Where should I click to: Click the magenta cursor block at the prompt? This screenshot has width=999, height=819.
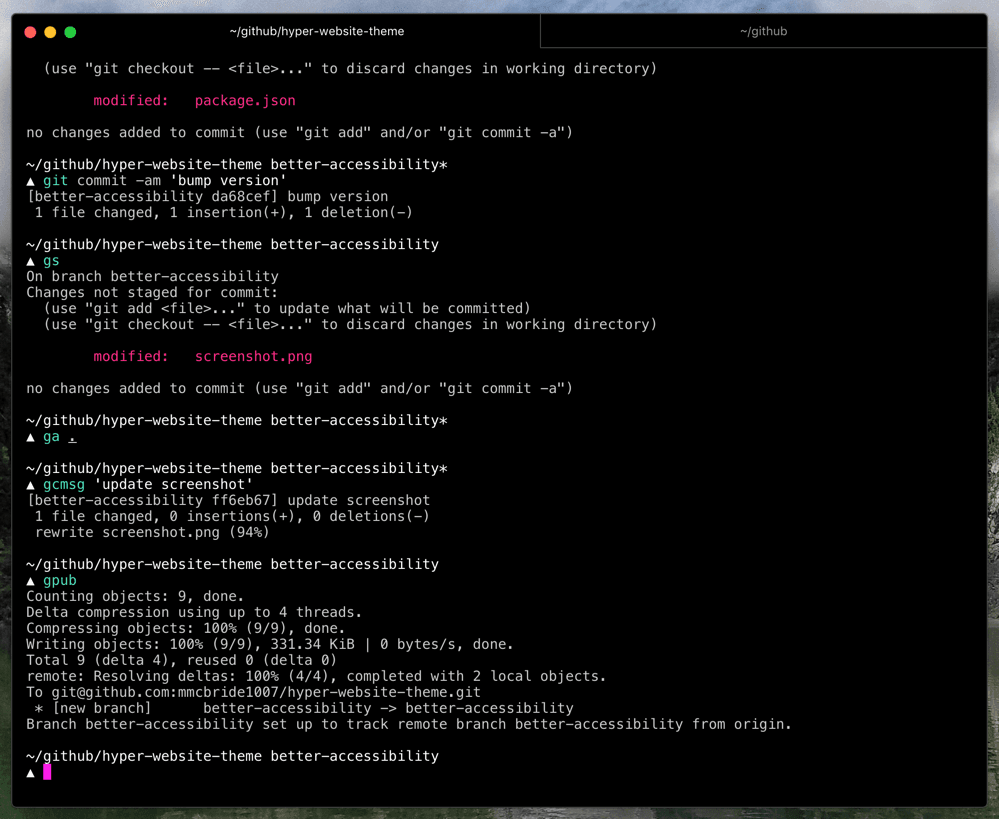point(47,772)
